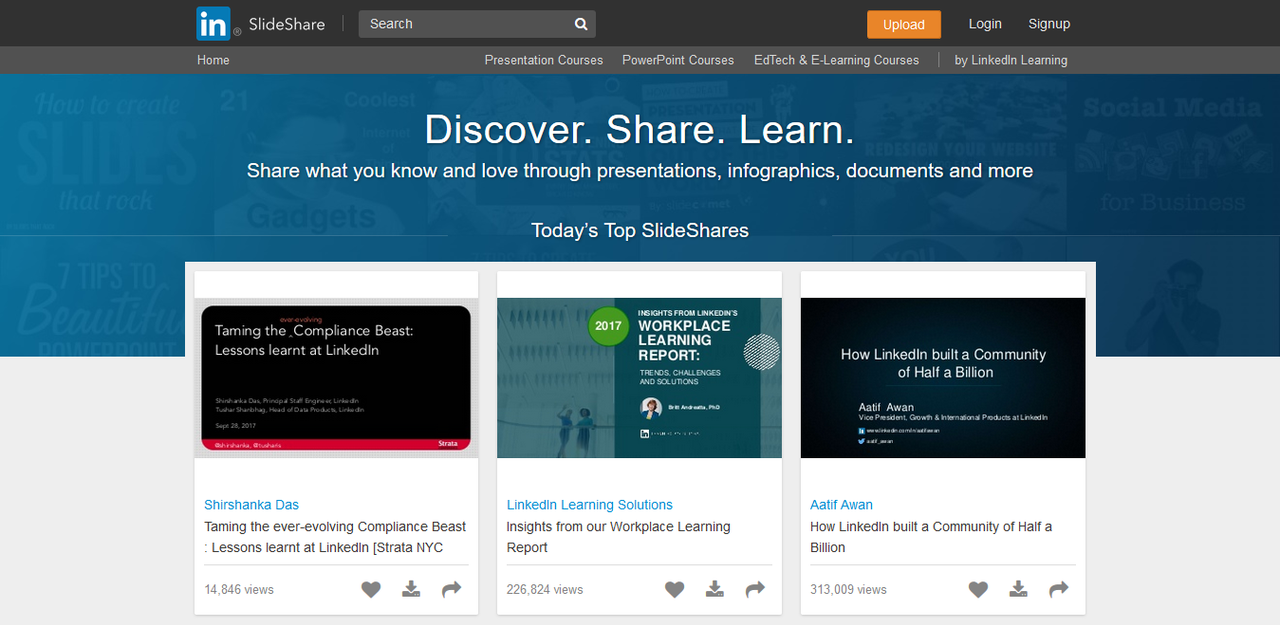Like the Workplace Learning Report slideshare
The width and height of the screenshot is (1280, 625).
675,589
